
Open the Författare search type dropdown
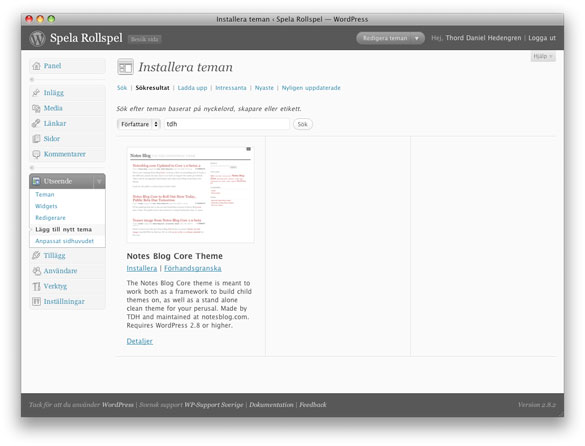coord(139,124)
